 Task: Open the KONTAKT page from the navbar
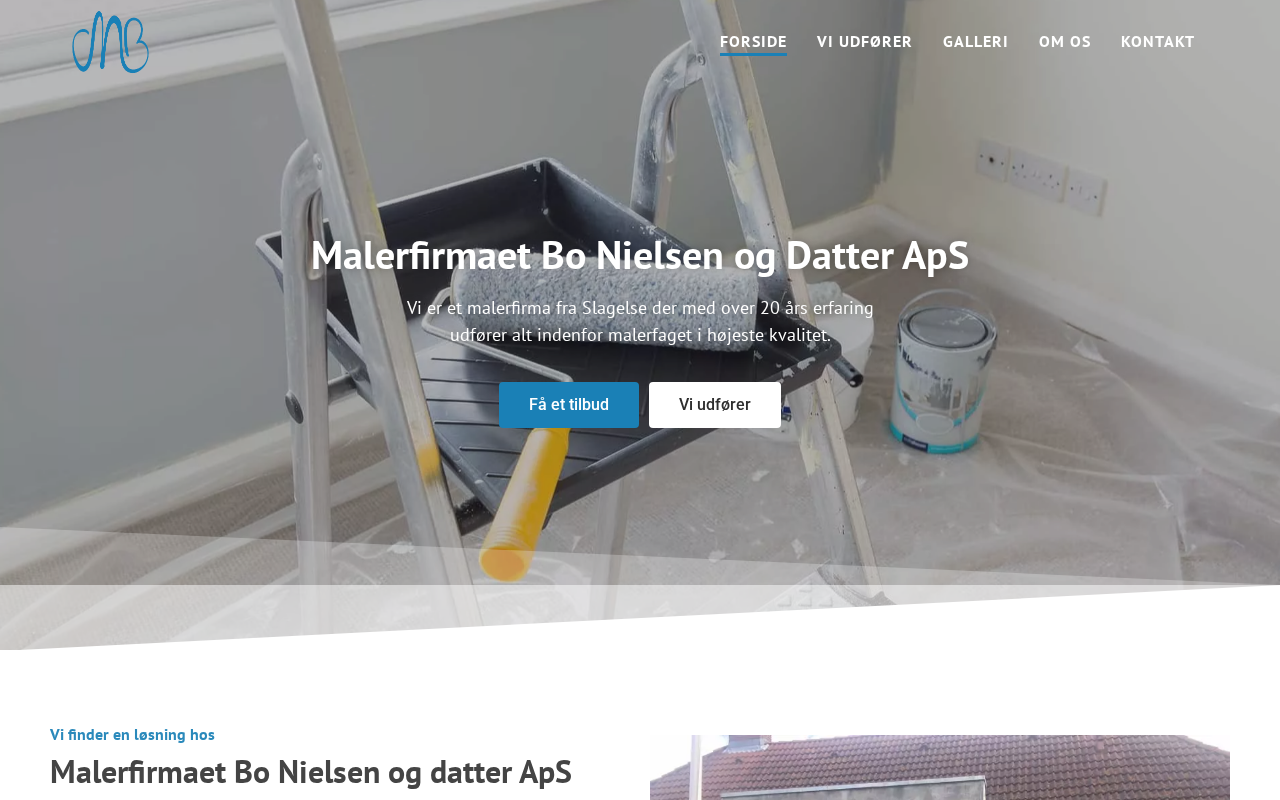point(1157,41)
